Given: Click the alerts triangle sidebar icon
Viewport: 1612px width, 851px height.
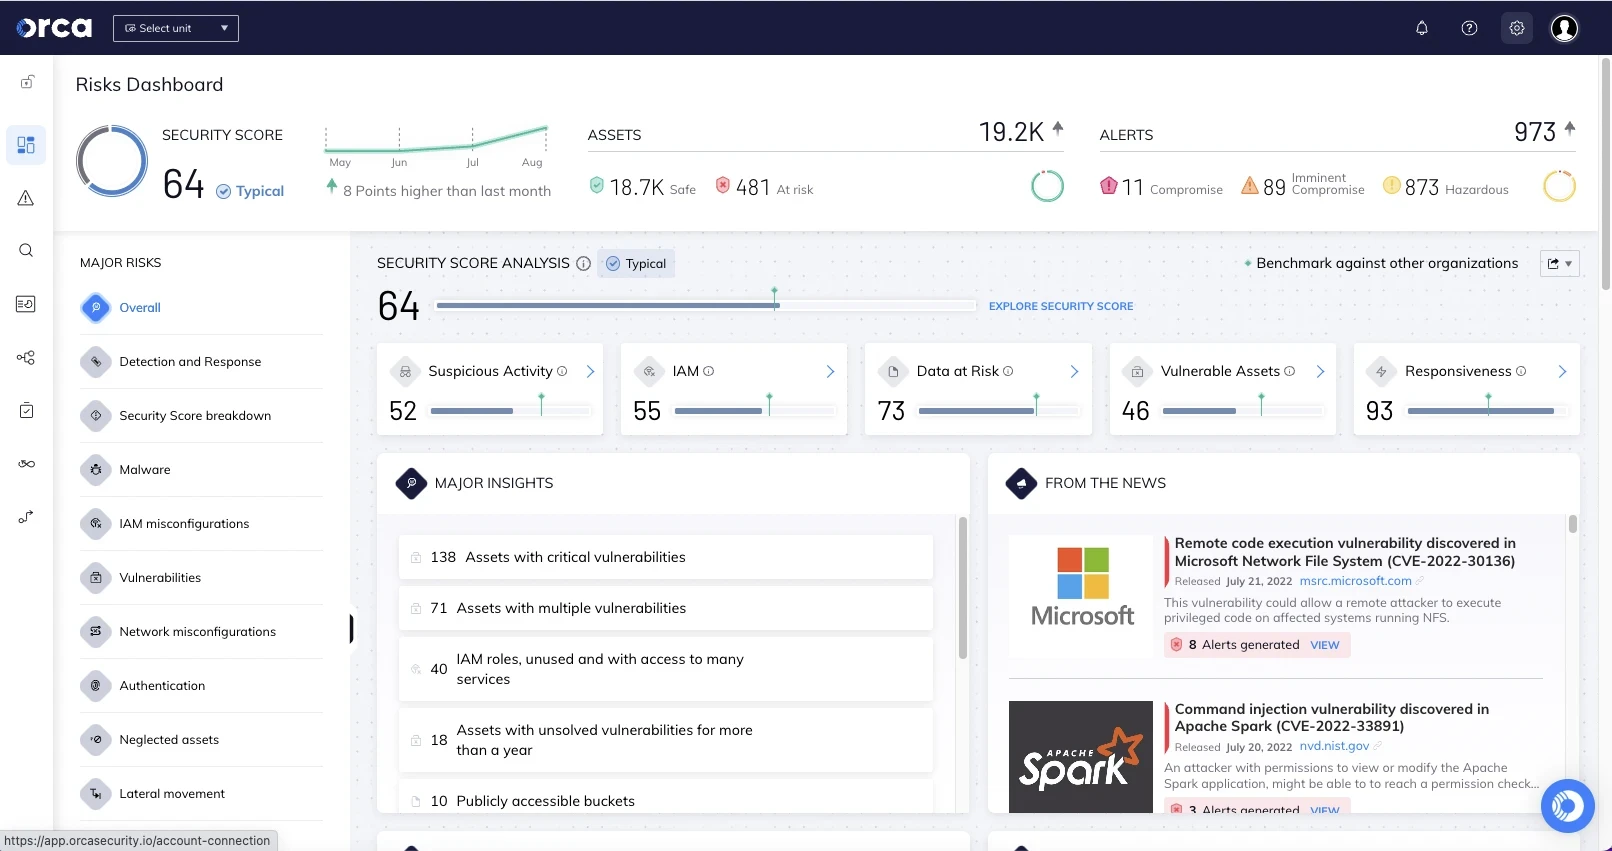Looking at the screenshot, I should point(26,198).
